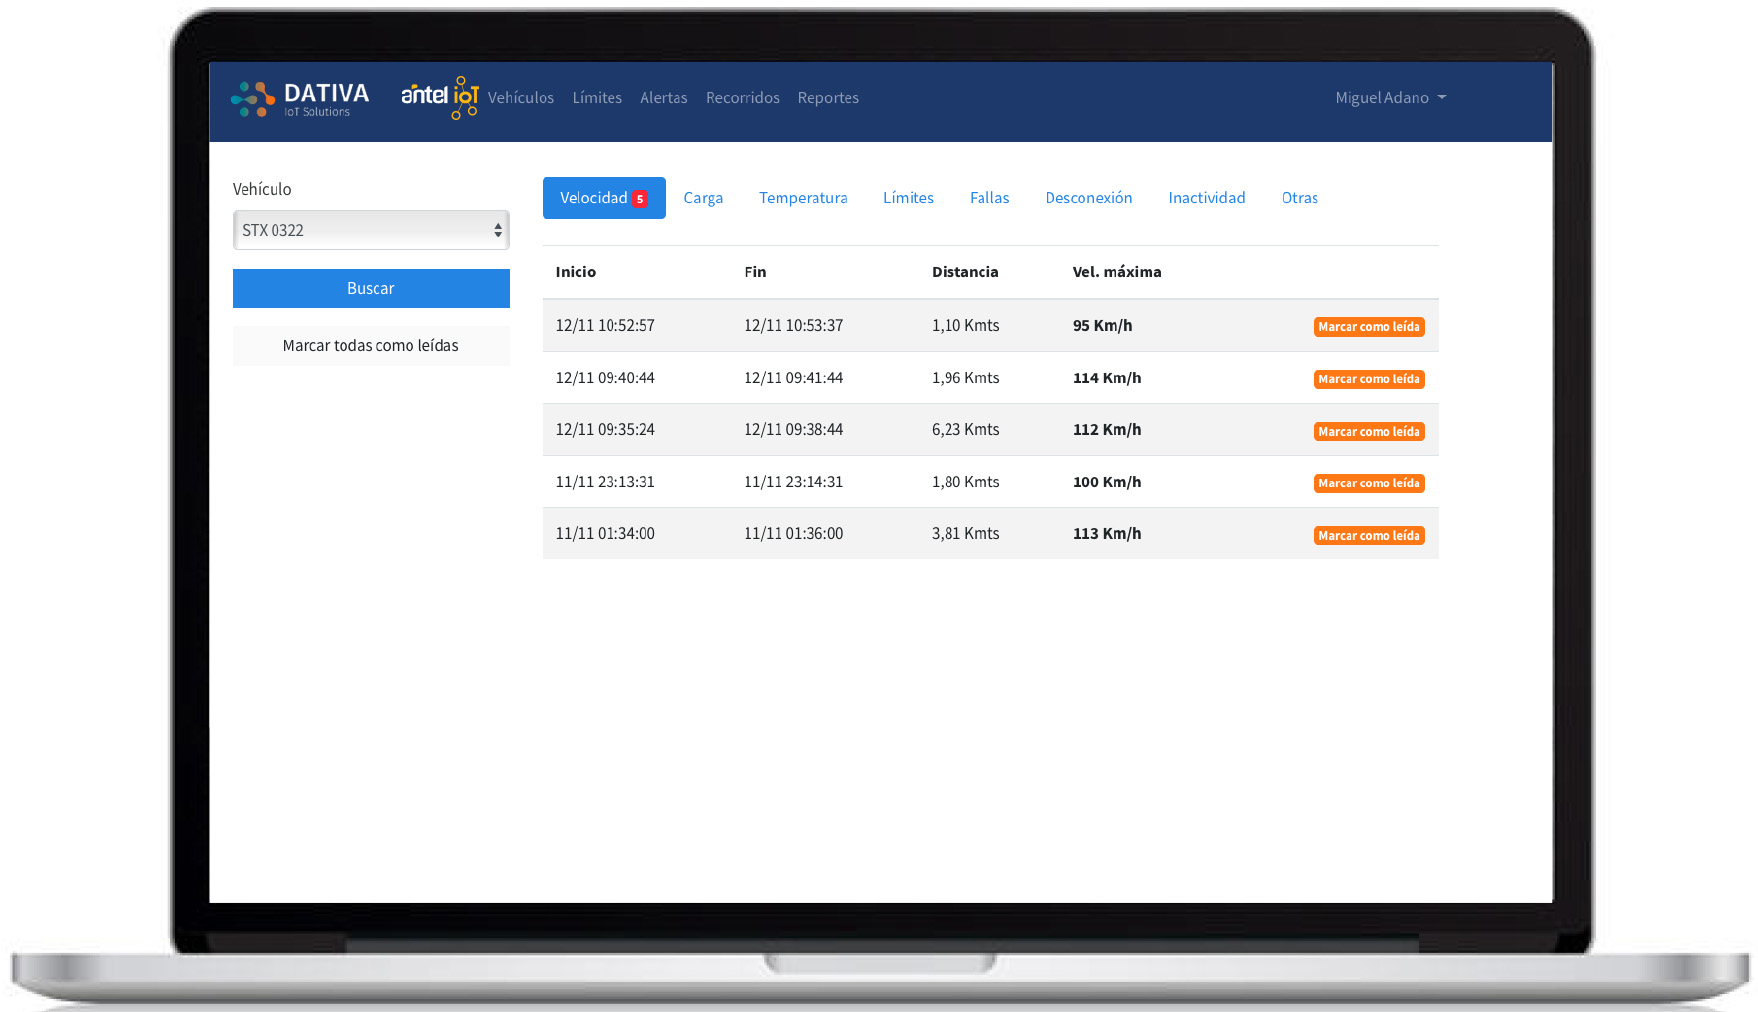
Task: Switch to the Fallas tab
Action: [990, 198]
